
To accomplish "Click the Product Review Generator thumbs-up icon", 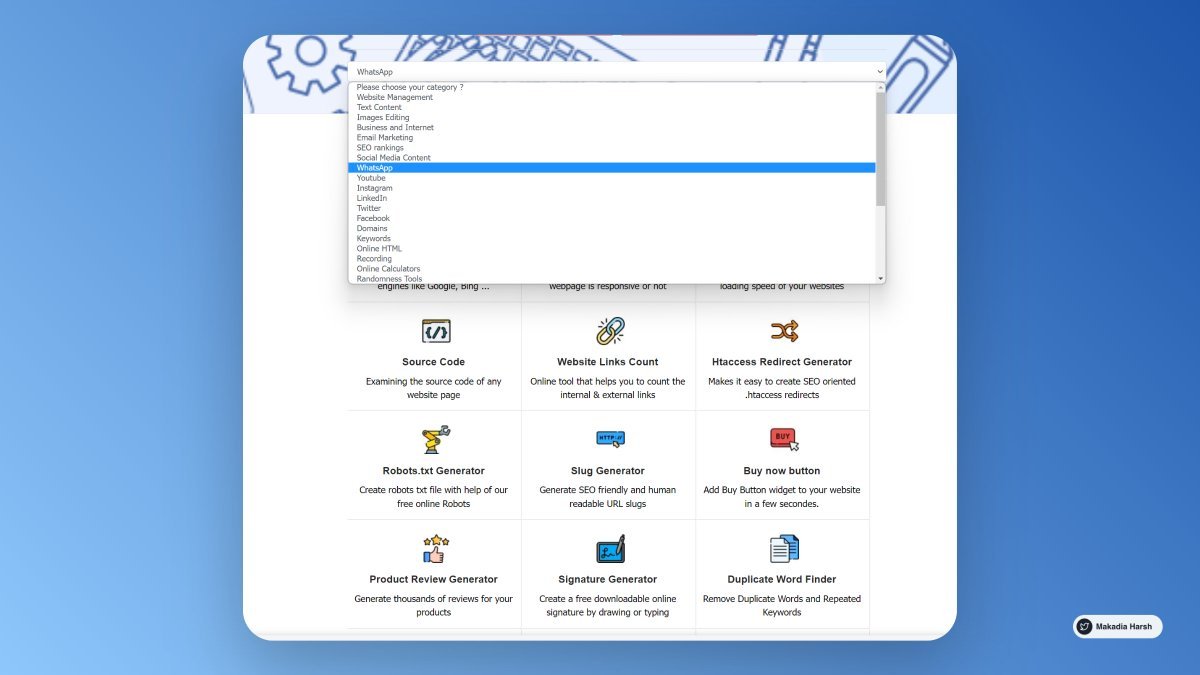I will (435, 548).
